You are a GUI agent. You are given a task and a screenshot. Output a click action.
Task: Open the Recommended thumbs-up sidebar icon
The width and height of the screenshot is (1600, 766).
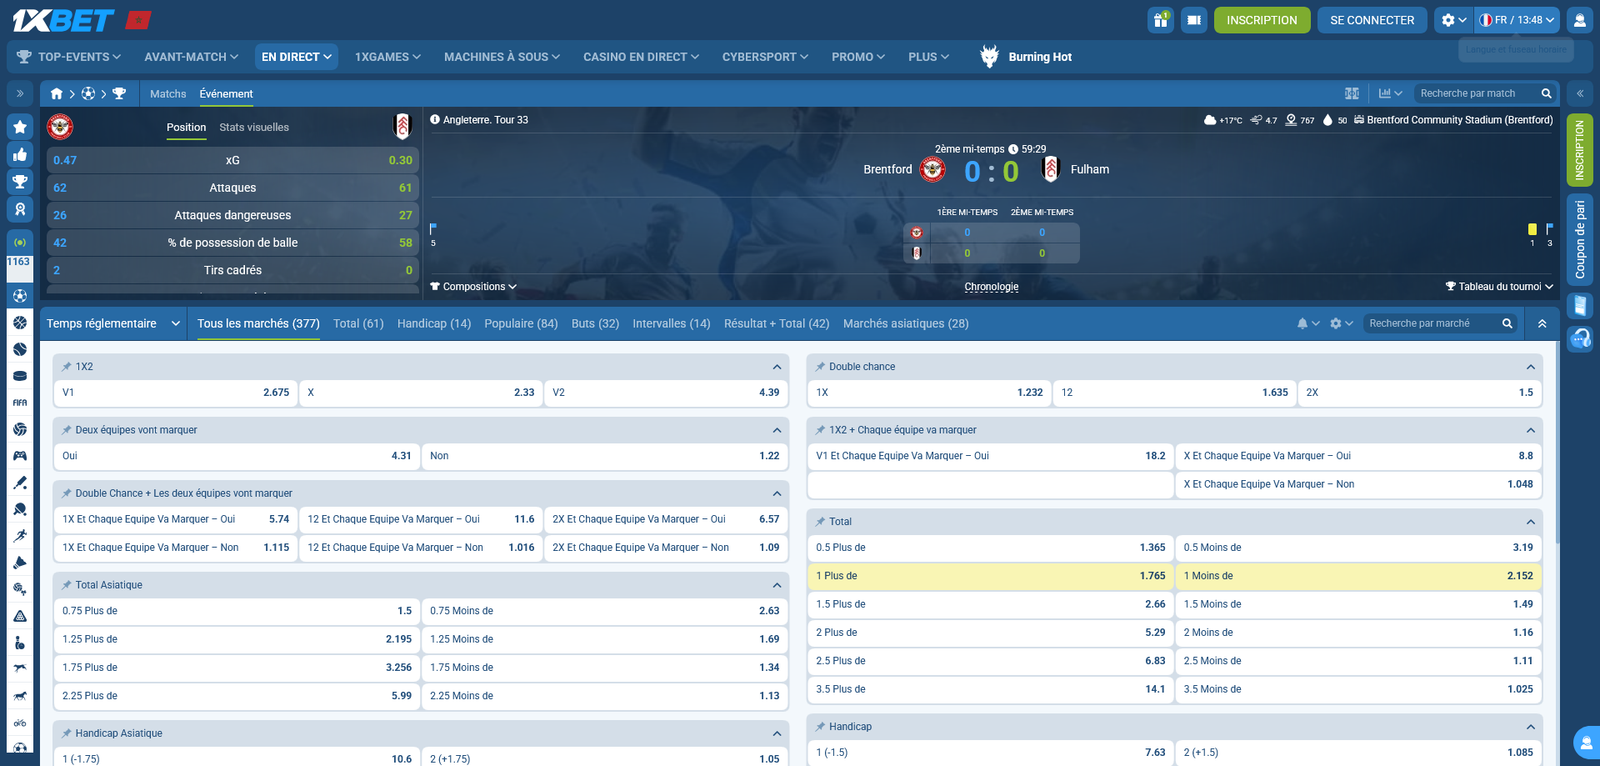tap(20, 154)
